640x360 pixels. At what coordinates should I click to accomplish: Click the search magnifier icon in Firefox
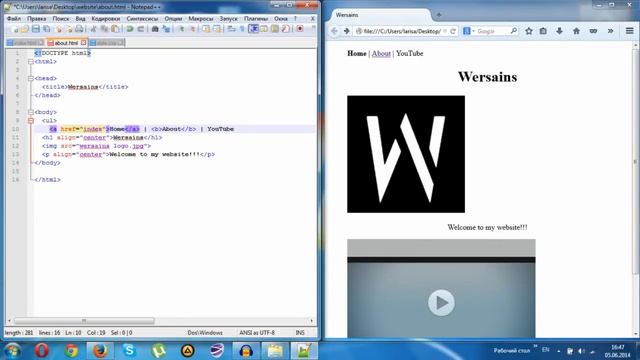(513, 31)
